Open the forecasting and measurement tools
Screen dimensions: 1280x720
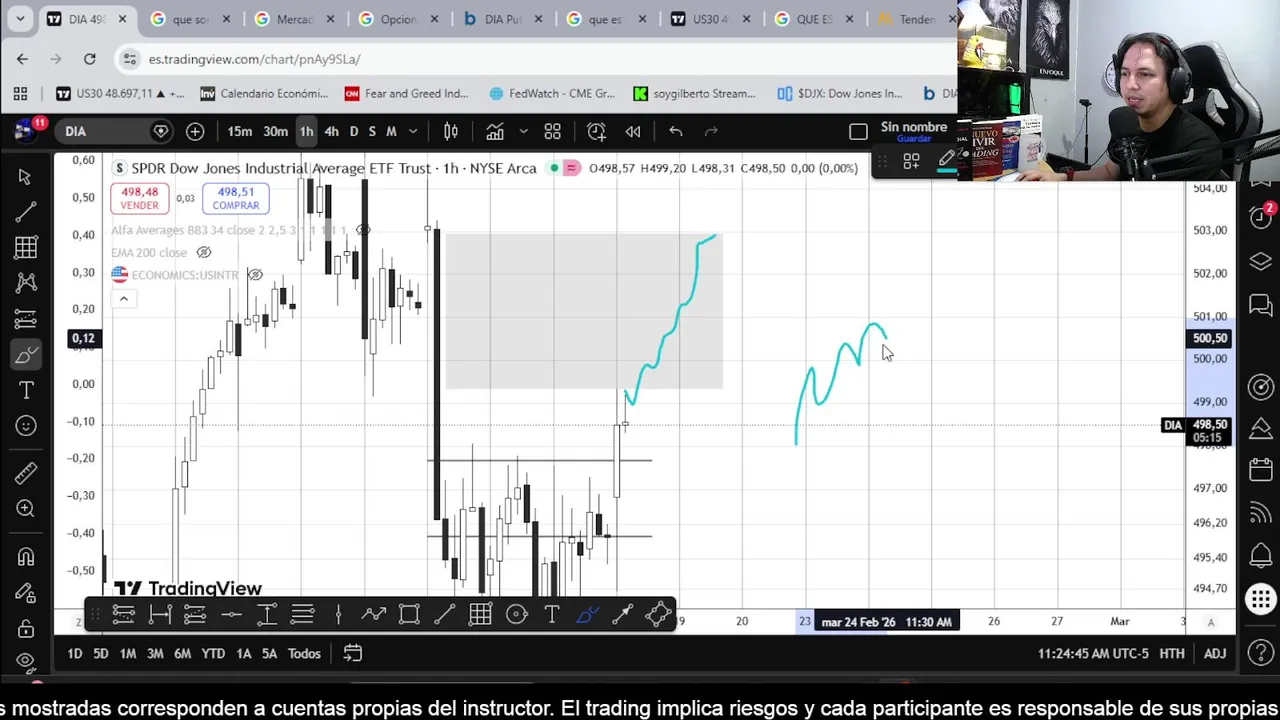25,319
